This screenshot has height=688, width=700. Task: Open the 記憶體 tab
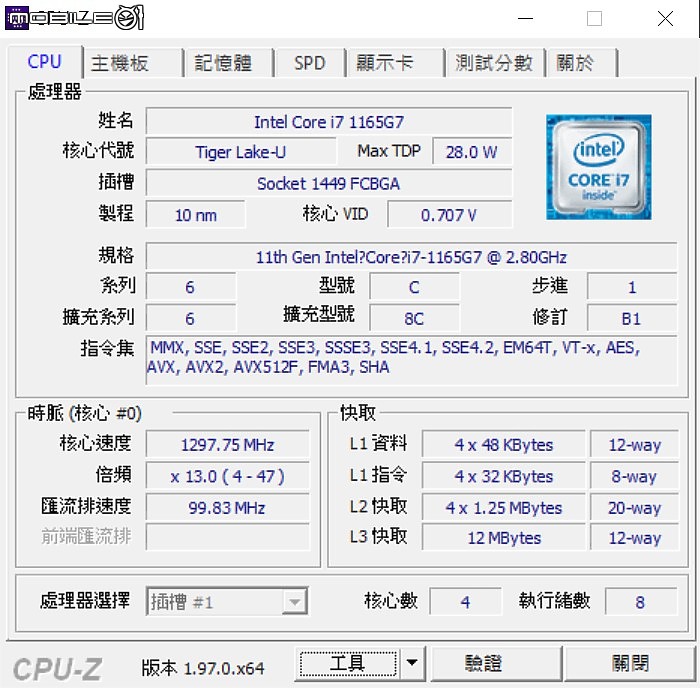click(x=229, y=63)
